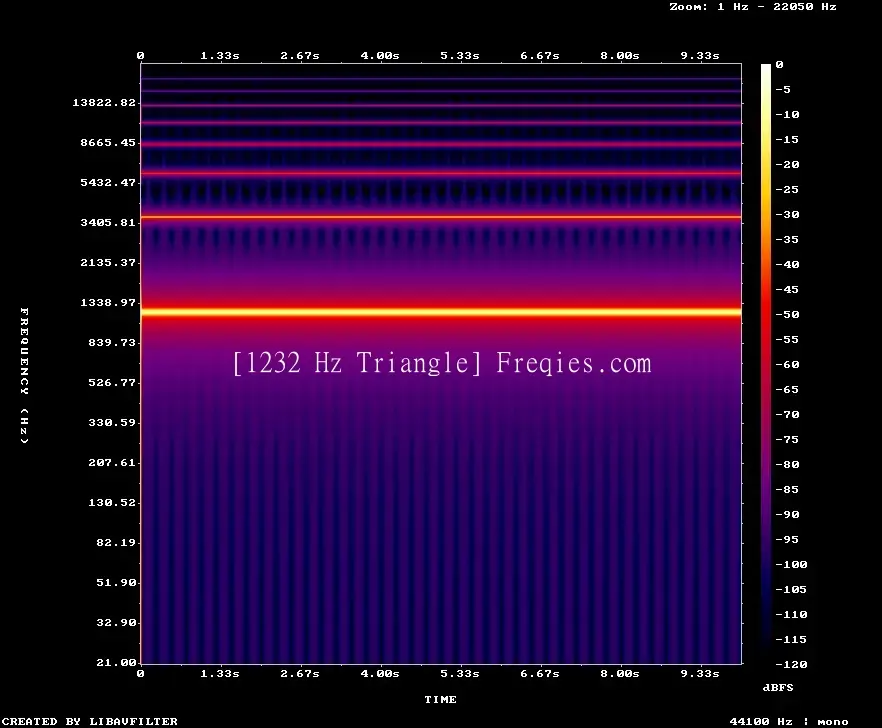Select 5.33s on the bottom time axis
Screen dimensions: 882x728
pyautogui.click(x=460, y=673)
